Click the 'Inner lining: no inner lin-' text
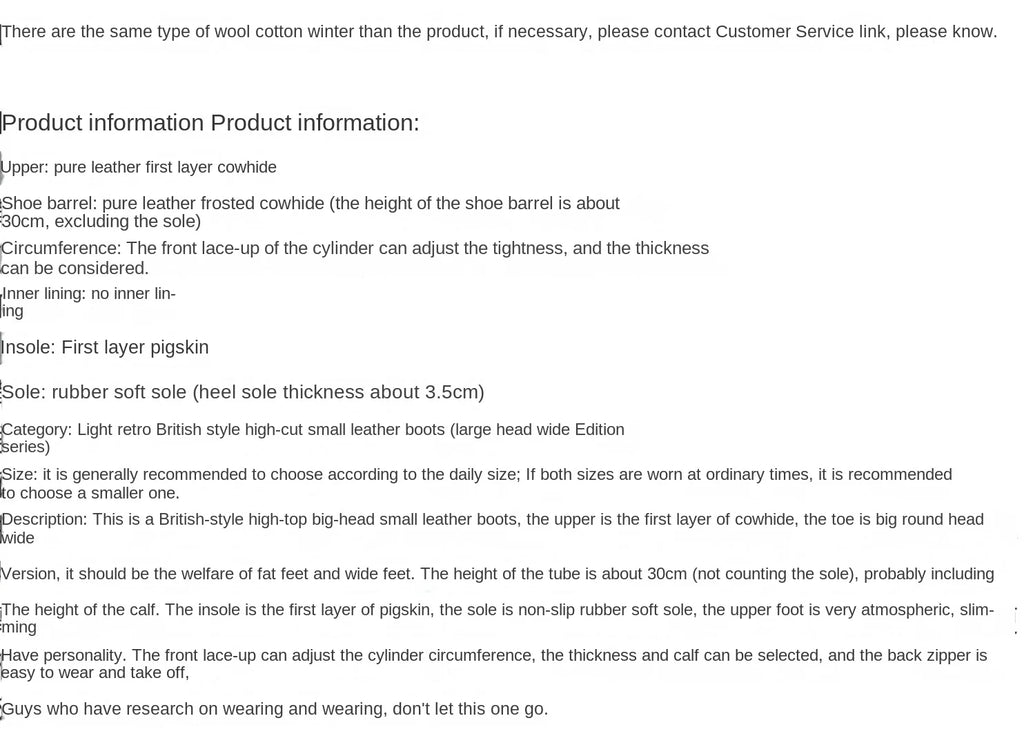The image size is (1024, 754). pos(89,293)
